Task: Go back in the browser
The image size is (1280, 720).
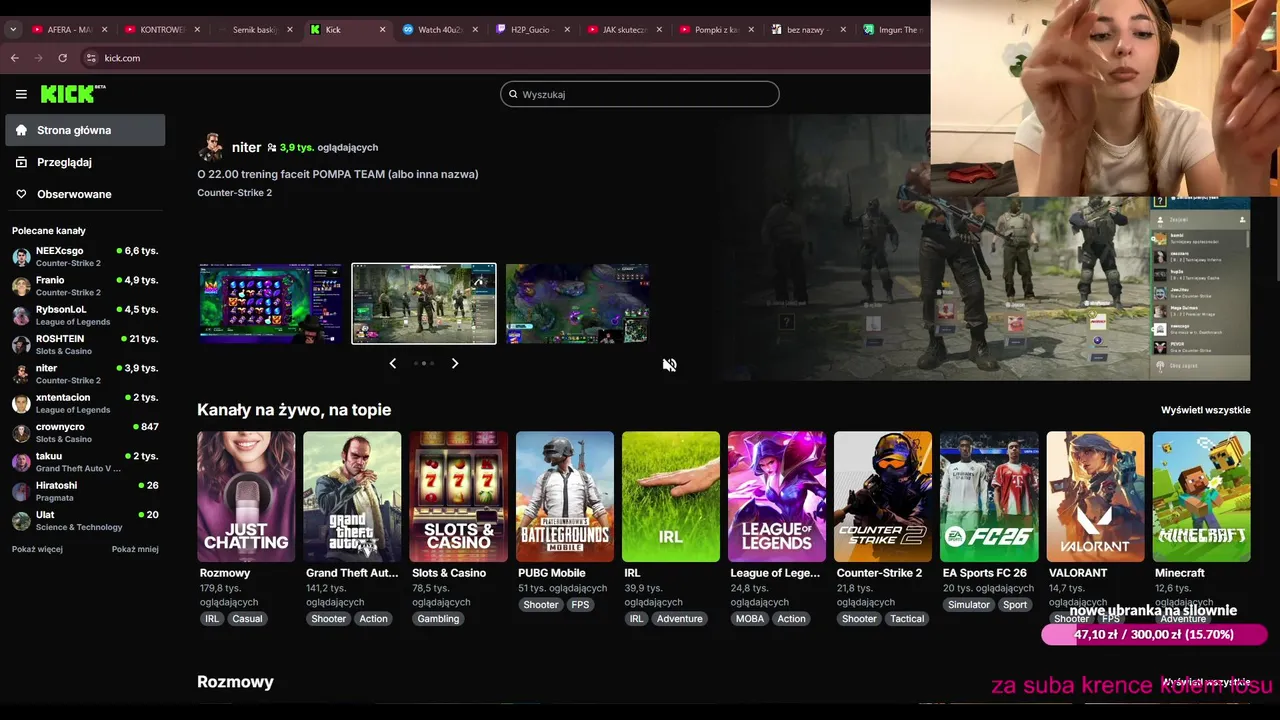Action: point(14,58)
